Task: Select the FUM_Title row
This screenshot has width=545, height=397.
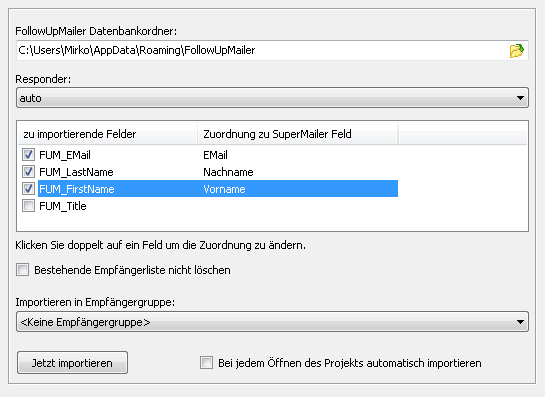Action: pyautogui.click(x=208, y=206)
